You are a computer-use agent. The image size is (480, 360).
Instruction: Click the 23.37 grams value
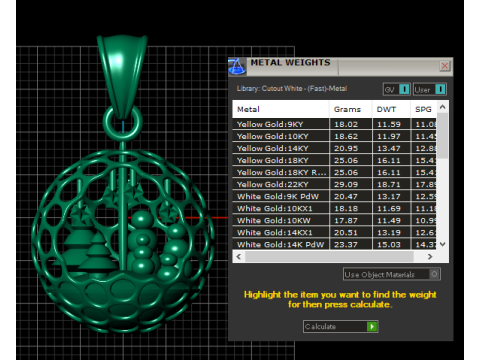pos(346,244)
